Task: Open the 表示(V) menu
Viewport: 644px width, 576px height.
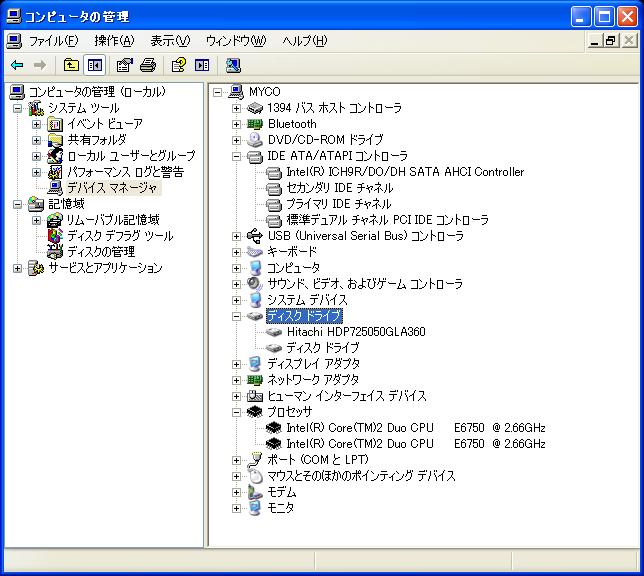Action: coord(170,41)
